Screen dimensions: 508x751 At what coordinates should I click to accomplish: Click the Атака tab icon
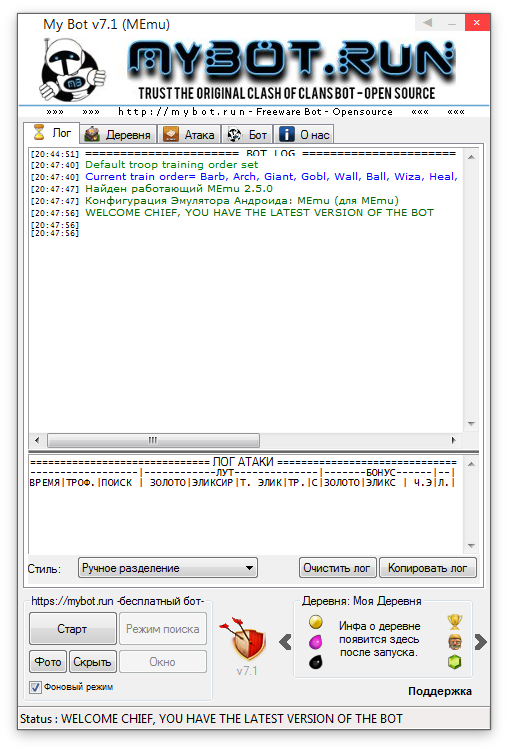[x=170, y=135]
